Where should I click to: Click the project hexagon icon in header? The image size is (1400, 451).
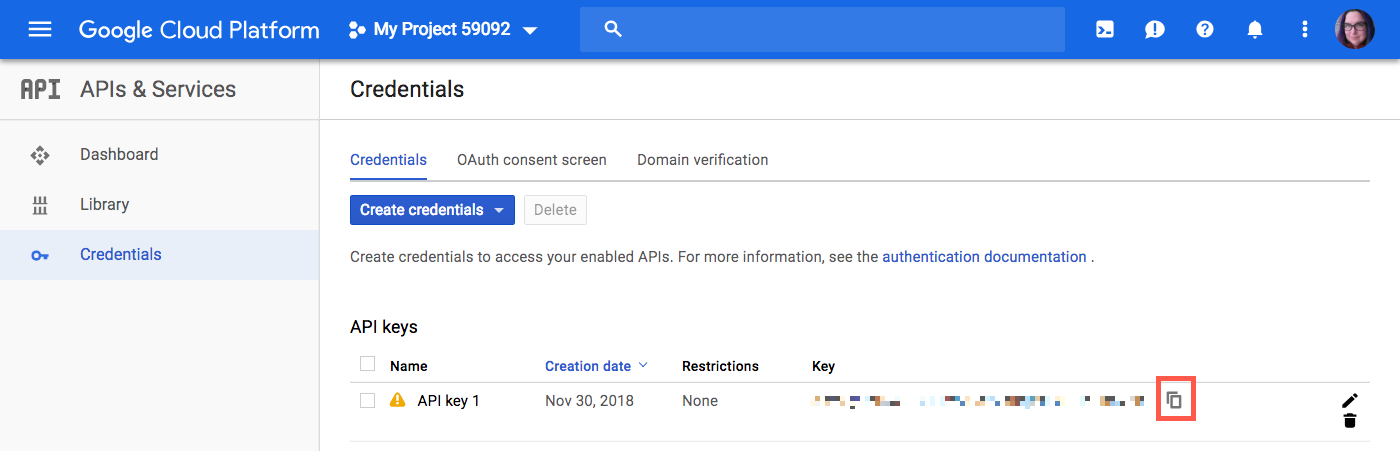click(x=356, y=30)
